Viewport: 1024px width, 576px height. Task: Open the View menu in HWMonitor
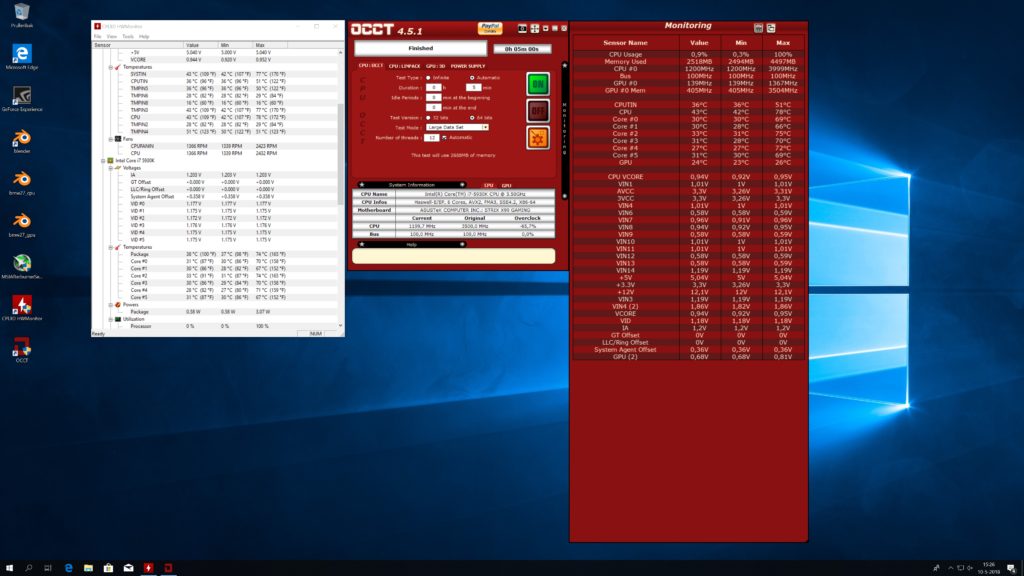[112, 37]
